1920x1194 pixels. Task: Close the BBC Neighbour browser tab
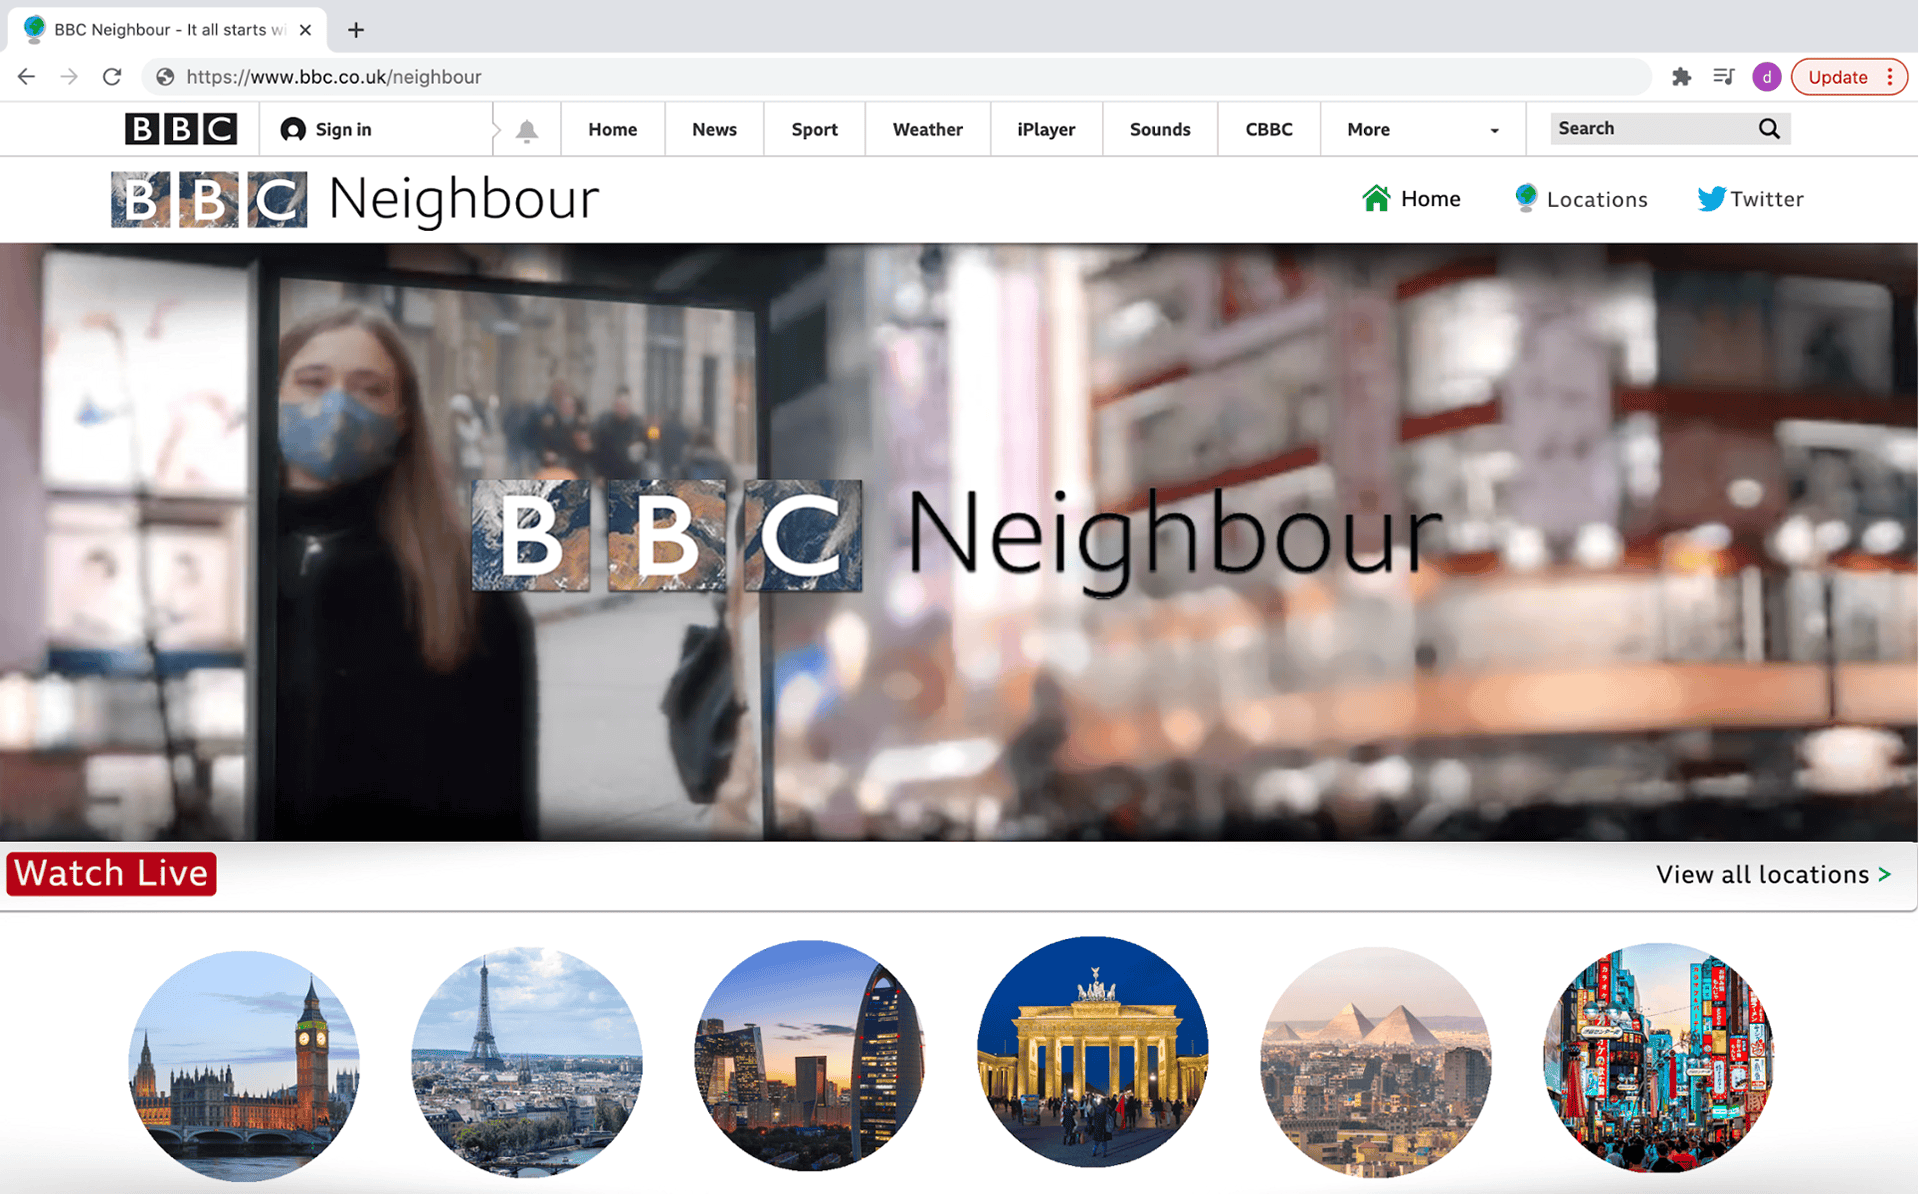click(x=306, y=30)
